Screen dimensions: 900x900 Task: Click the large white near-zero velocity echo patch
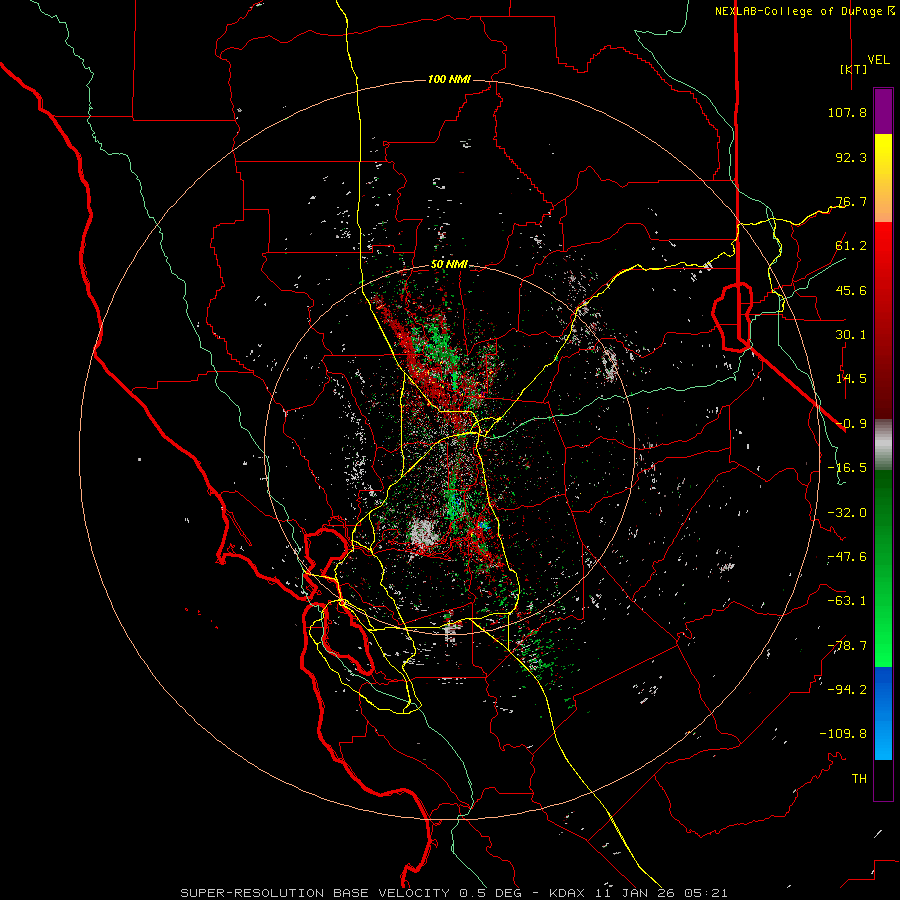click(424, 531)
